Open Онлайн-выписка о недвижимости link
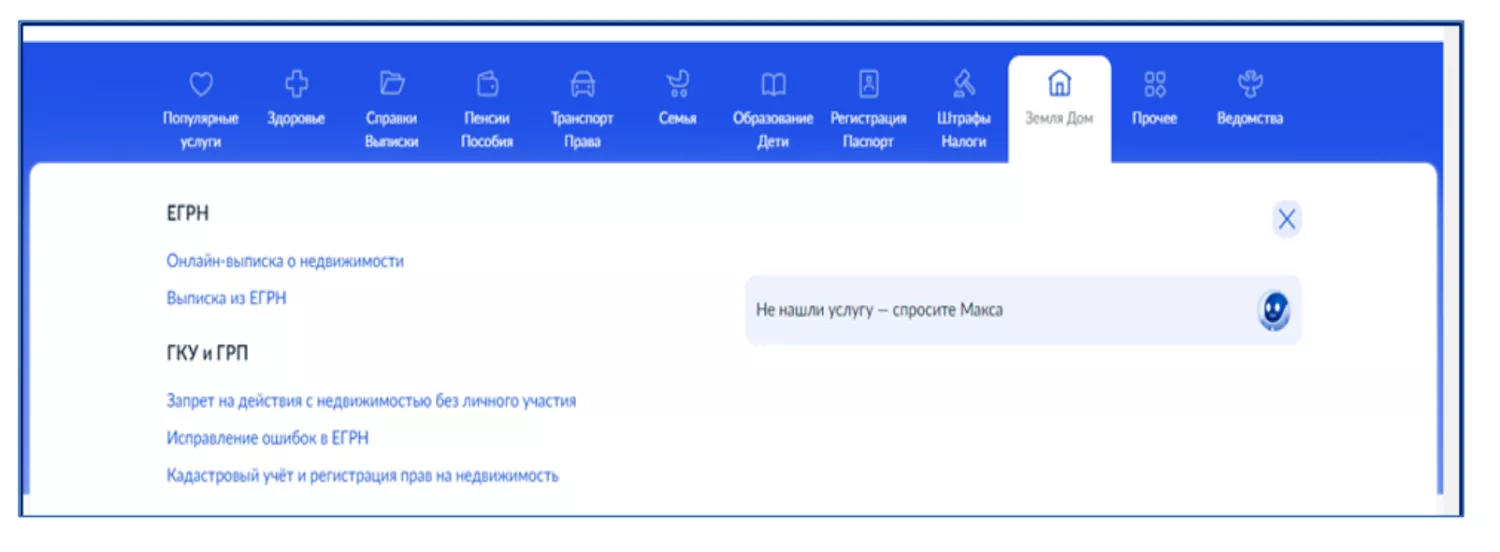1500x552 pixels. [285, 261]
